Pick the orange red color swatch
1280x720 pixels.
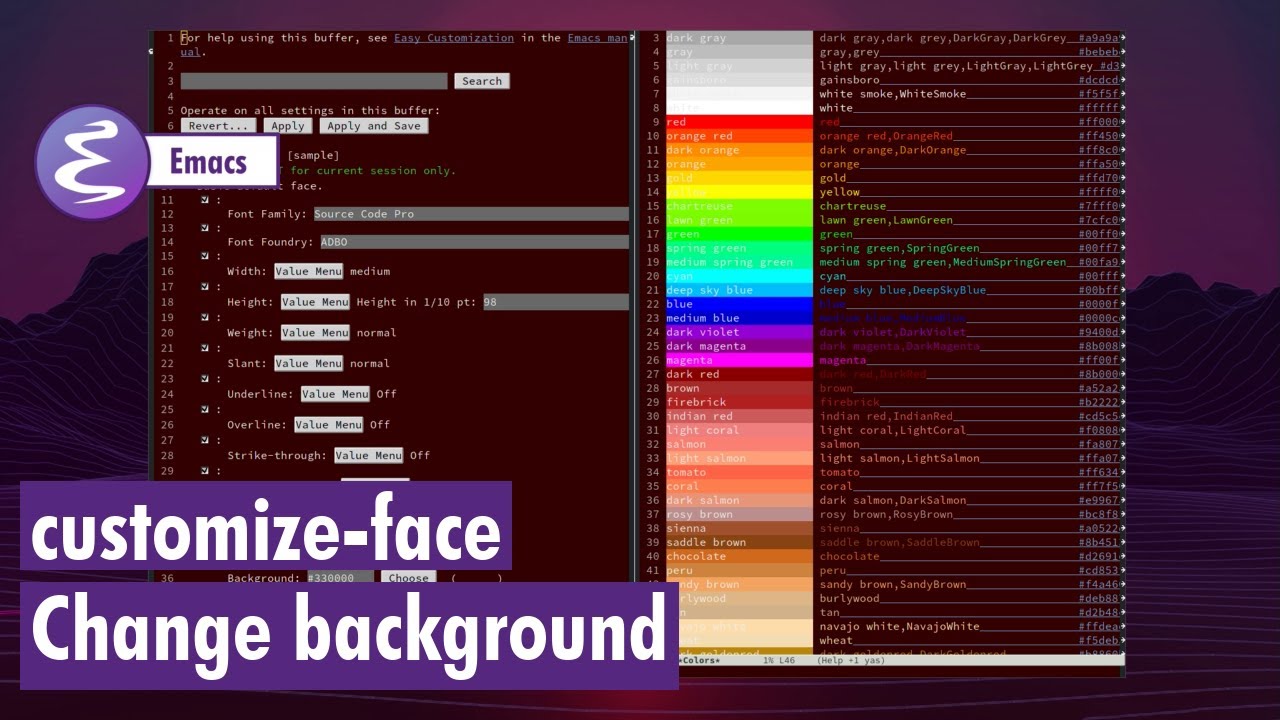[x=738, y=136]
